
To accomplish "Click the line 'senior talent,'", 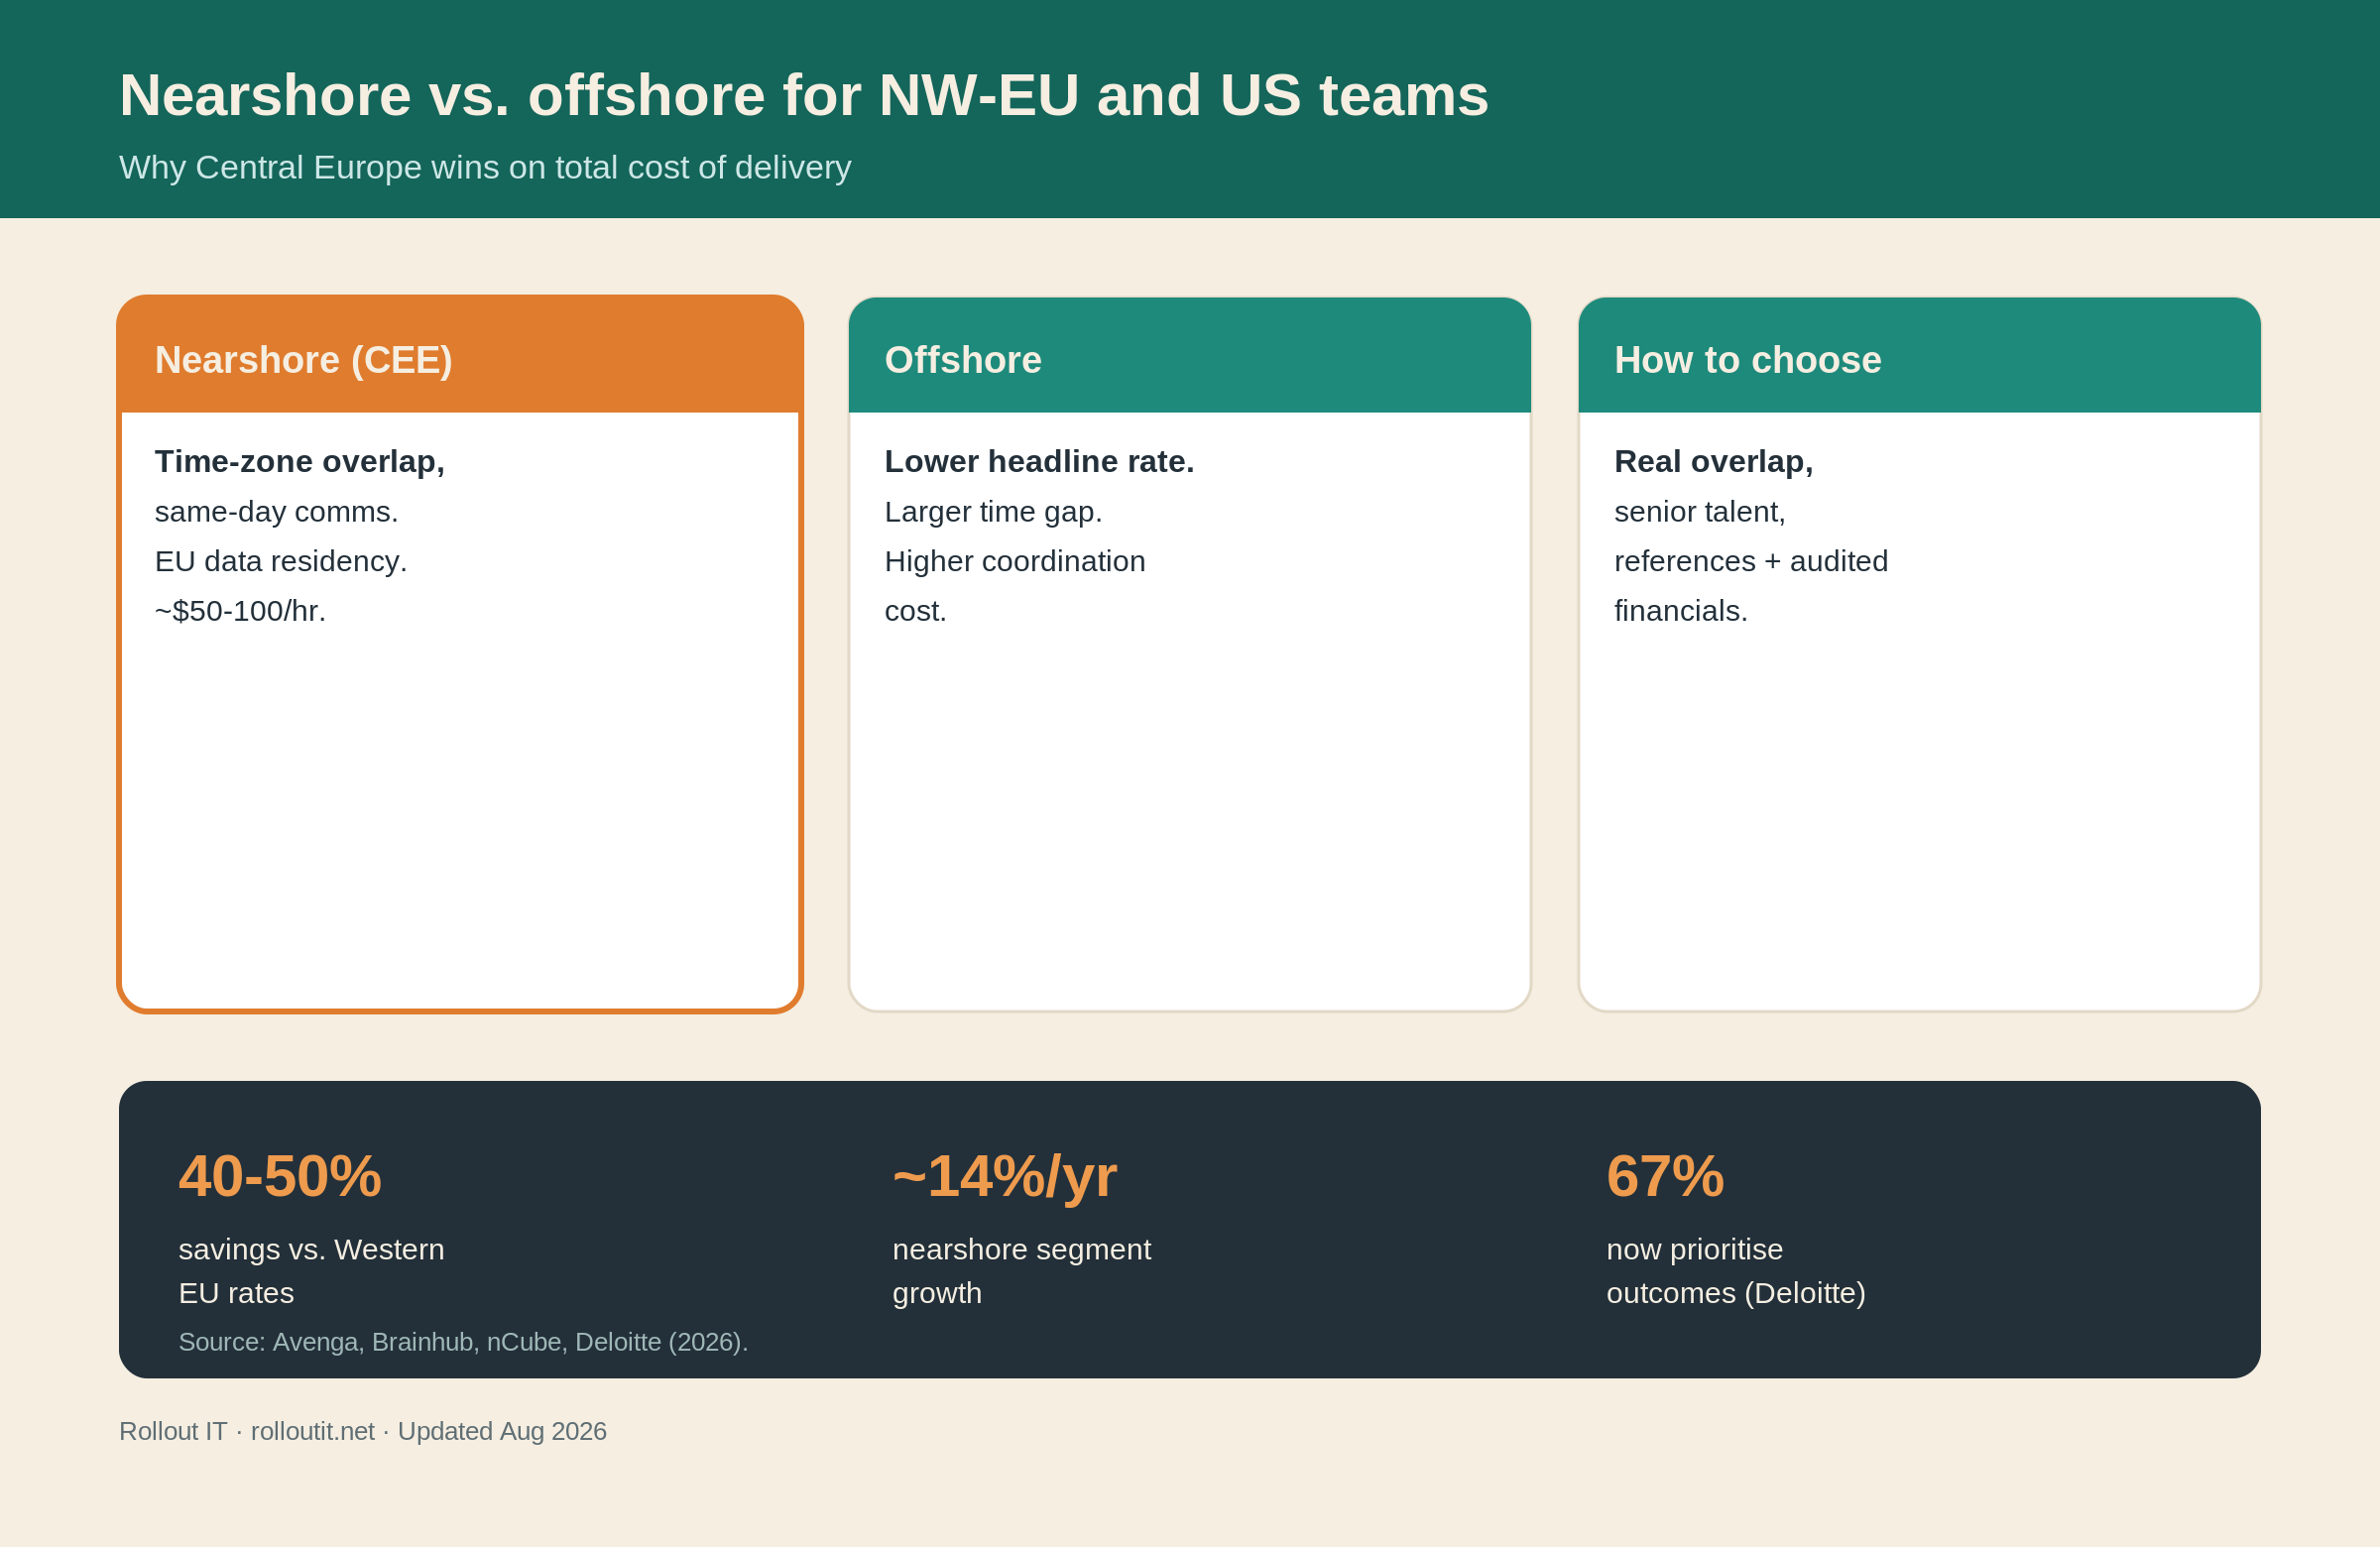I will click(x=1699, y=512).
